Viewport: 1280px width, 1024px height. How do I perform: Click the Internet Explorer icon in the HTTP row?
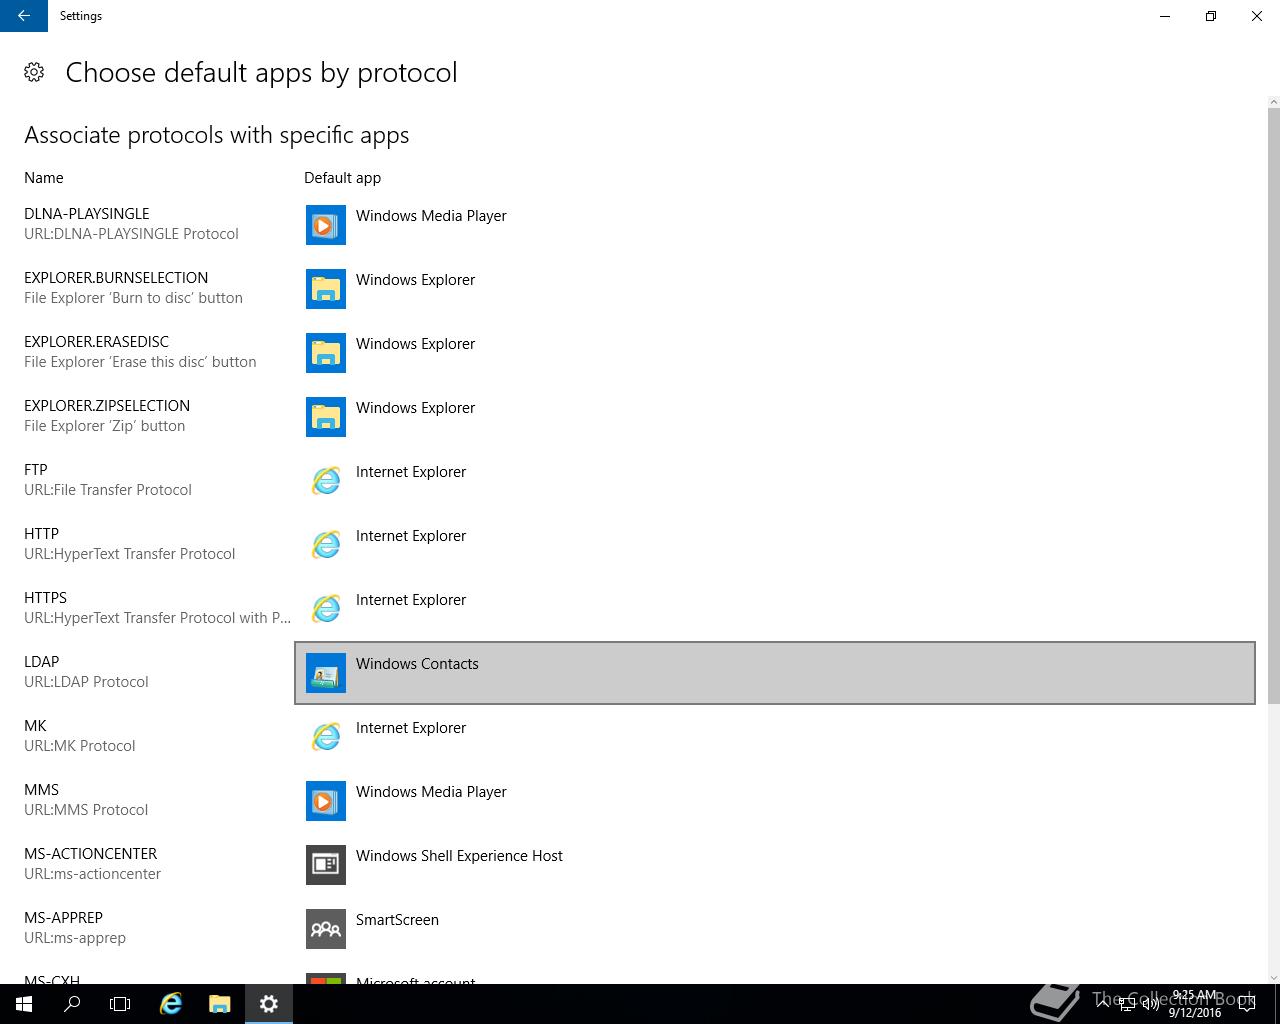pos(326,545)
